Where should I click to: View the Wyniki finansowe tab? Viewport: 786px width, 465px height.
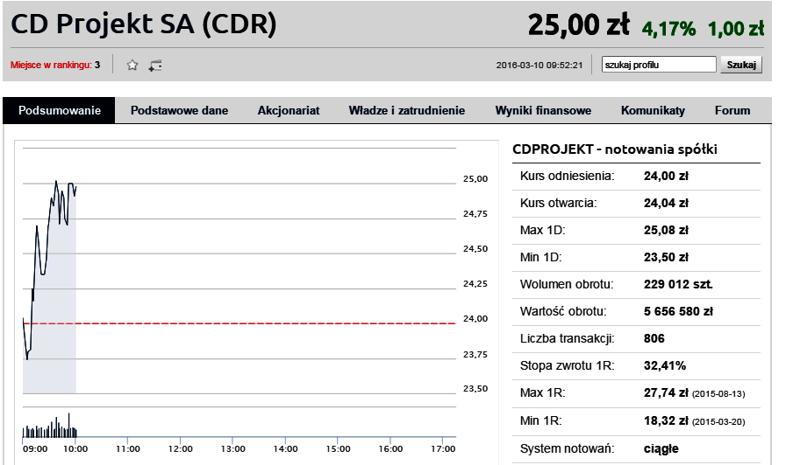[543, 110]
